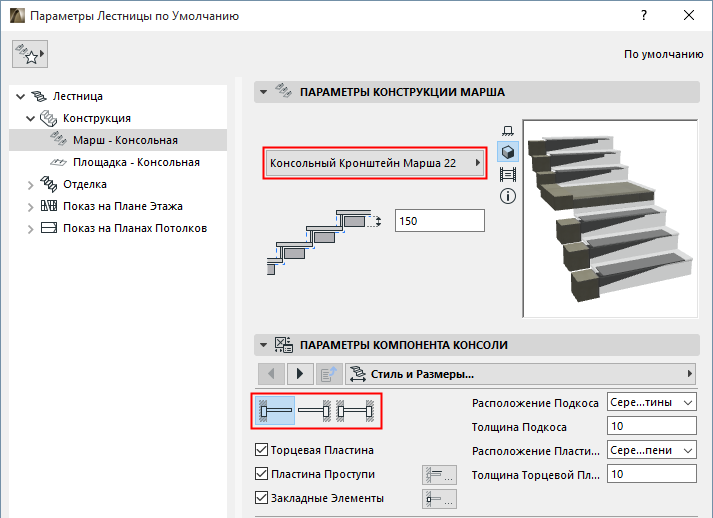Click Толщина Подкоса value field
The width and height of the screenshot is (713, 518).
coord(652,426)
